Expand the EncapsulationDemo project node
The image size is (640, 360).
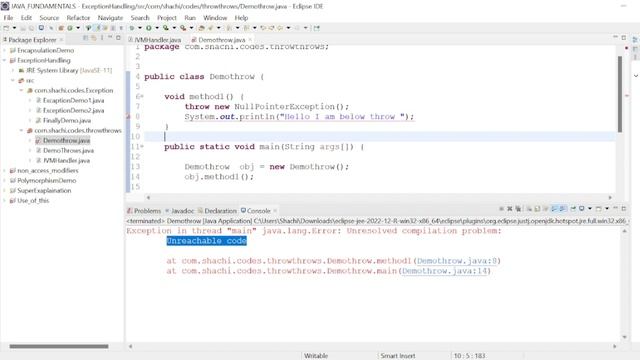pos(4,50)
